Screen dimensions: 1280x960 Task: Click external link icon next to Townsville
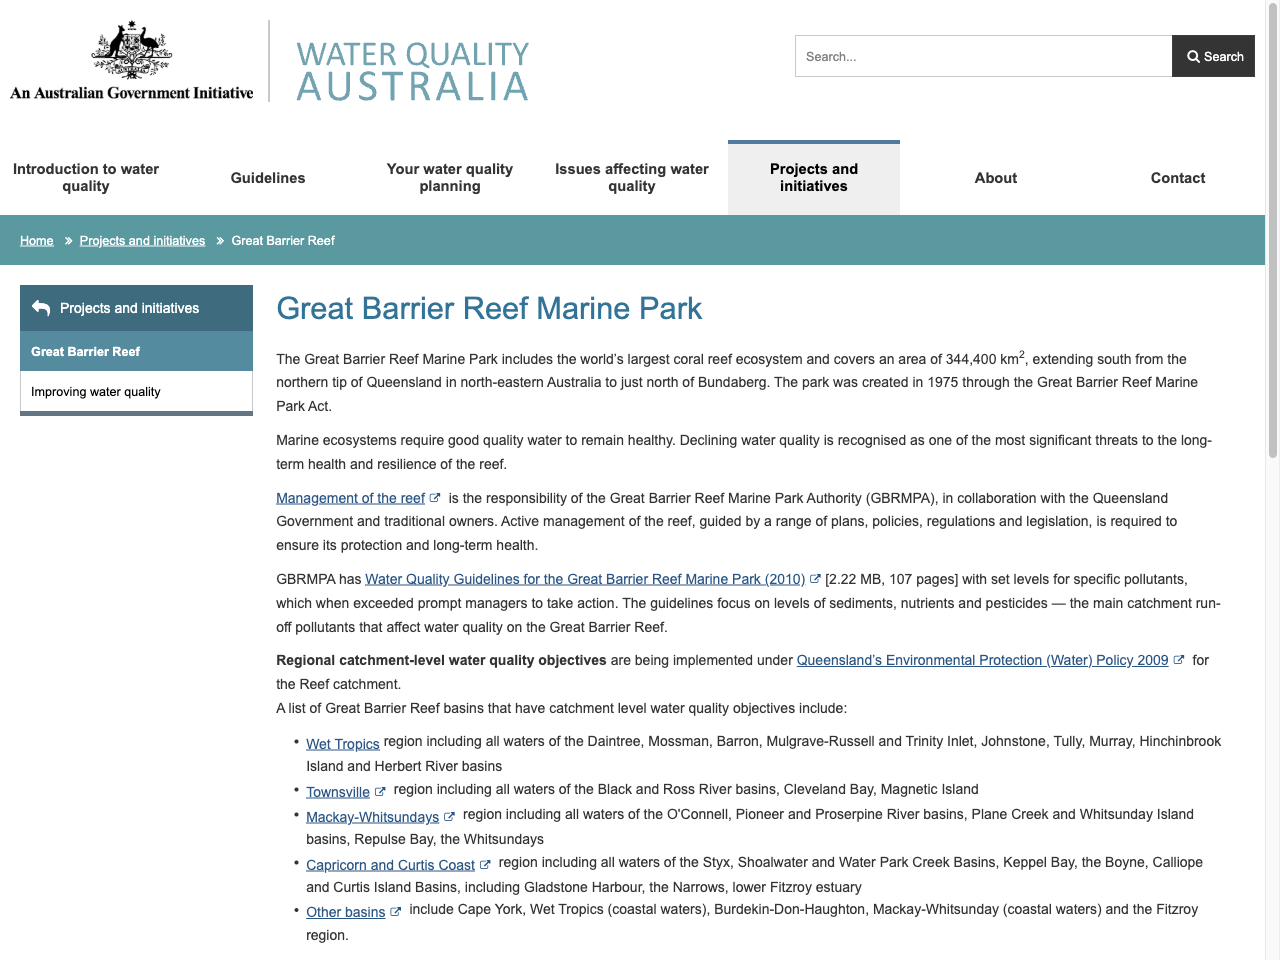click(380, 792)
